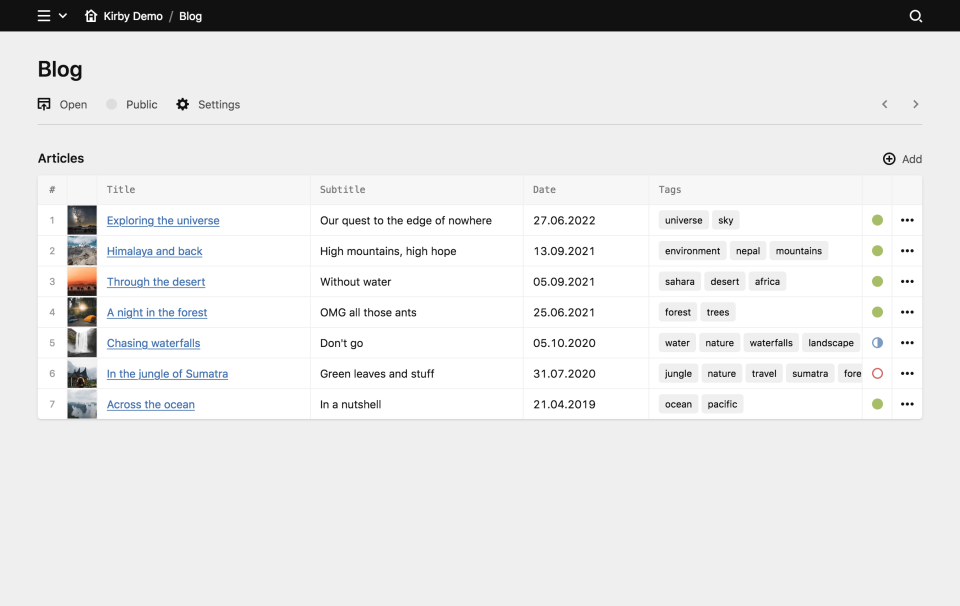Click the green status dot for forest article

877,312
